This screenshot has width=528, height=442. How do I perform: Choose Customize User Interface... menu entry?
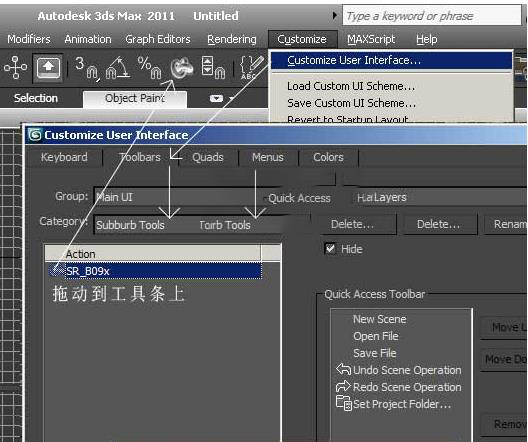click(391, 60)
